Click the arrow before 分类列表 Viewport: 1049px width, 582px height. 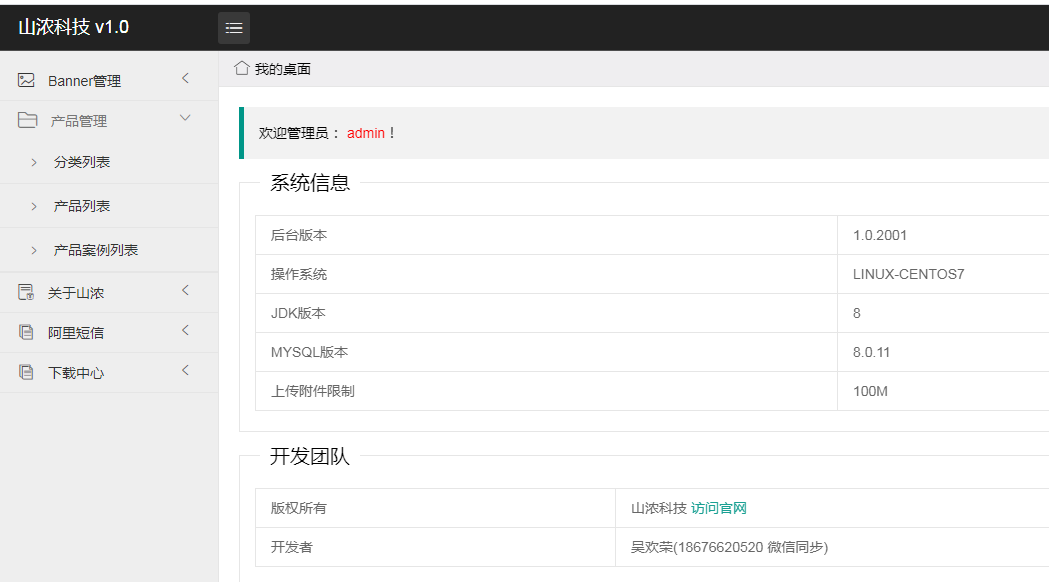[x=34, y=163]
